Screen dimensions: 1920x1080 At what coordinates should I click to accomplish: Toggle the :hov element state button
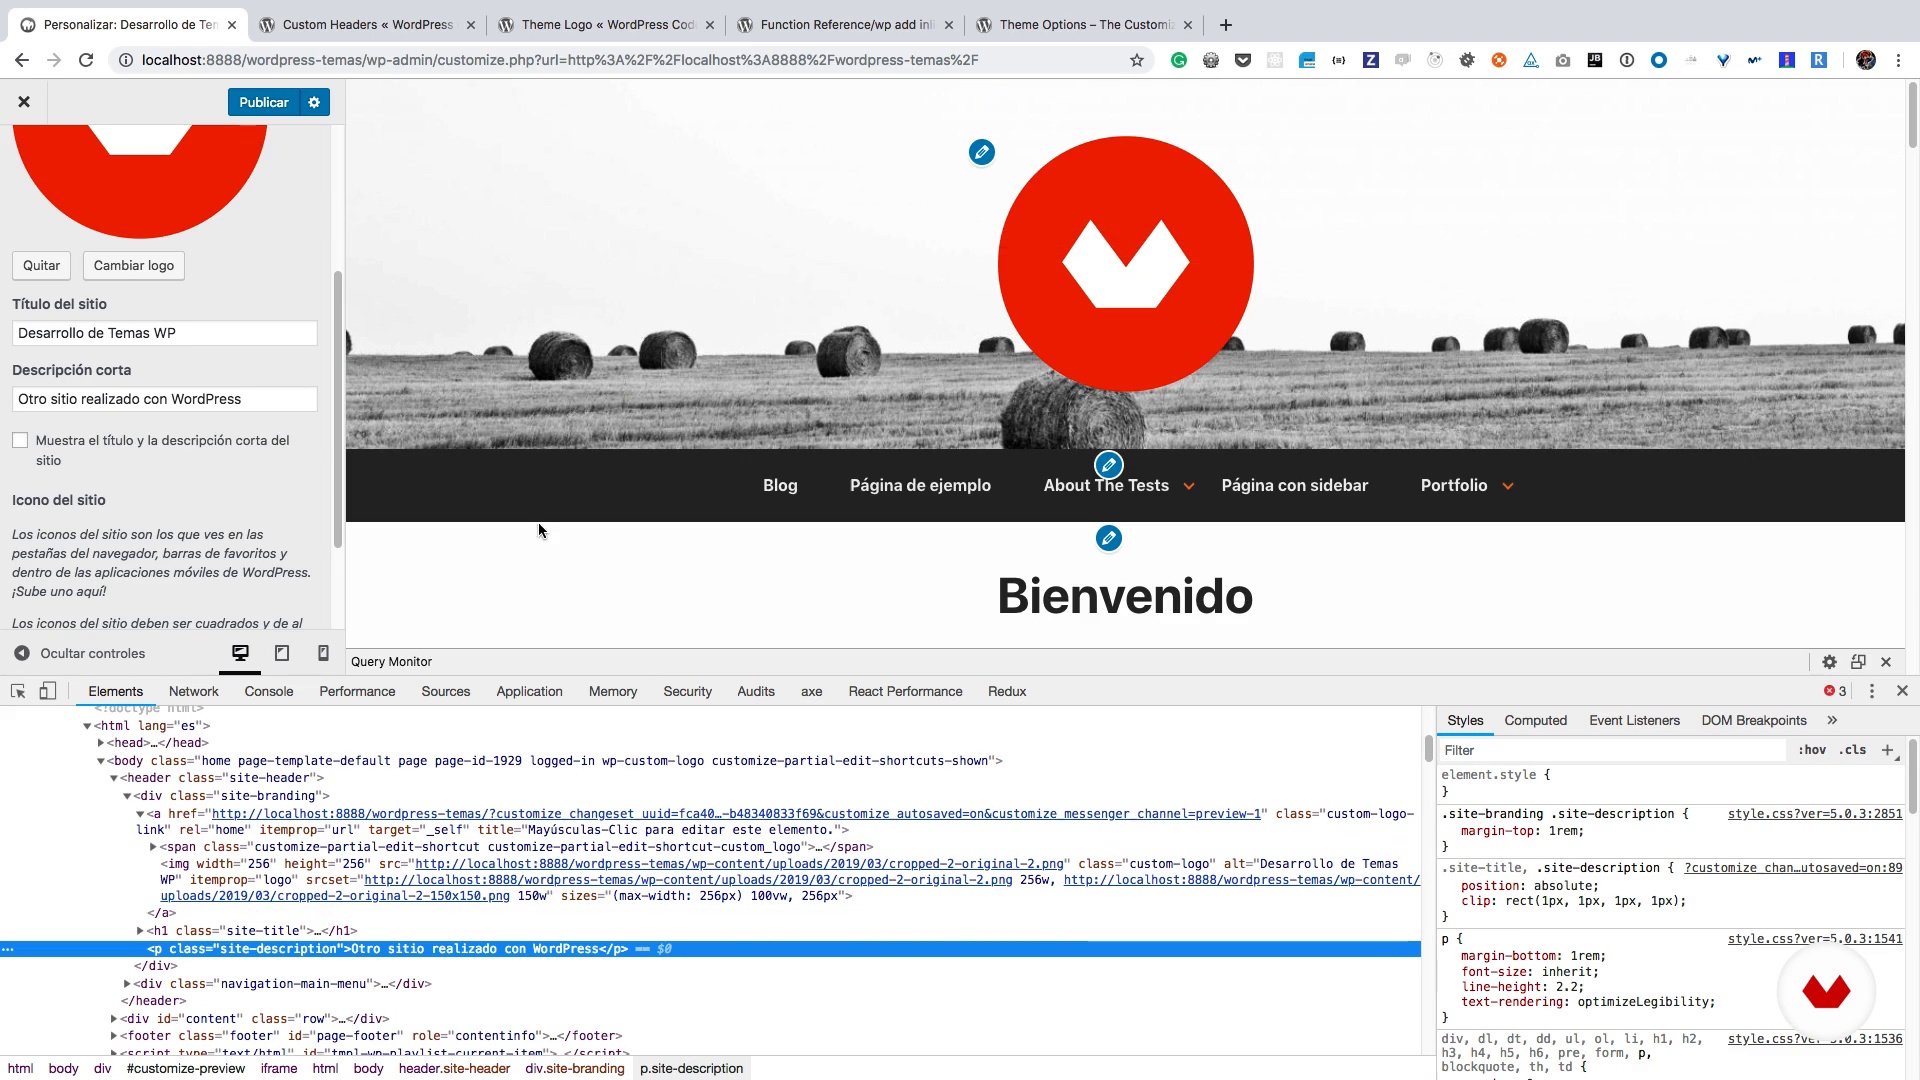1811,750
